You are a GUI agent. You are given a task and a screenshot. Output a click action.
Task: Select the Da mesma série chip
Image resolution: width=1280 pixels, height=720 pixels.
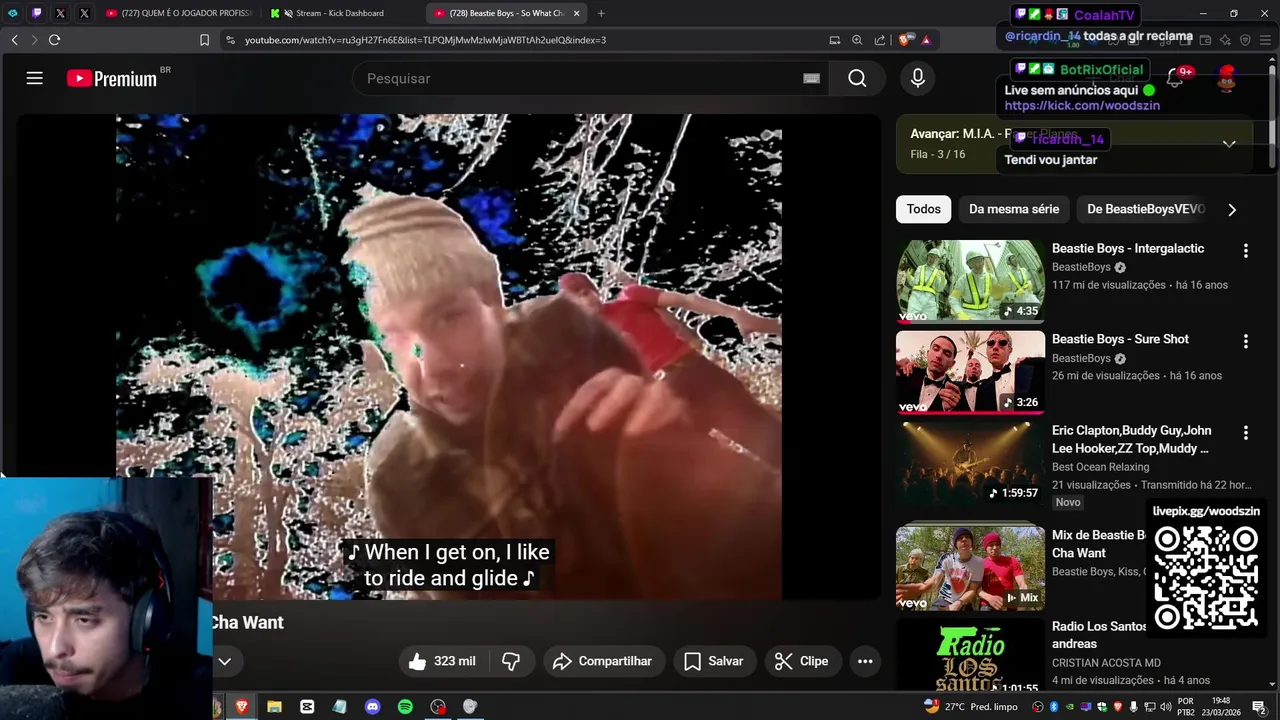click(1013, 209)
